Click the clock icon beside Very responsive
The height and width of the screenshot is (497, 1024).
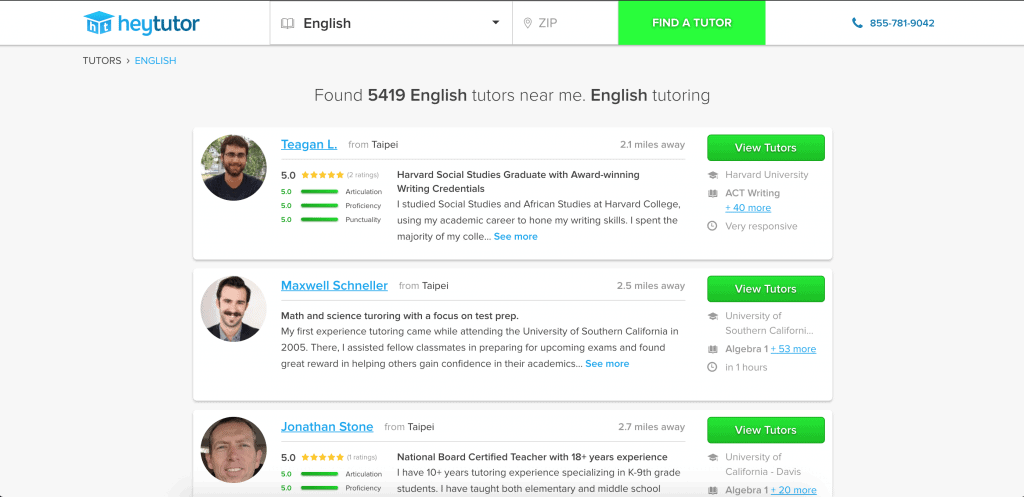coord(712,226)
